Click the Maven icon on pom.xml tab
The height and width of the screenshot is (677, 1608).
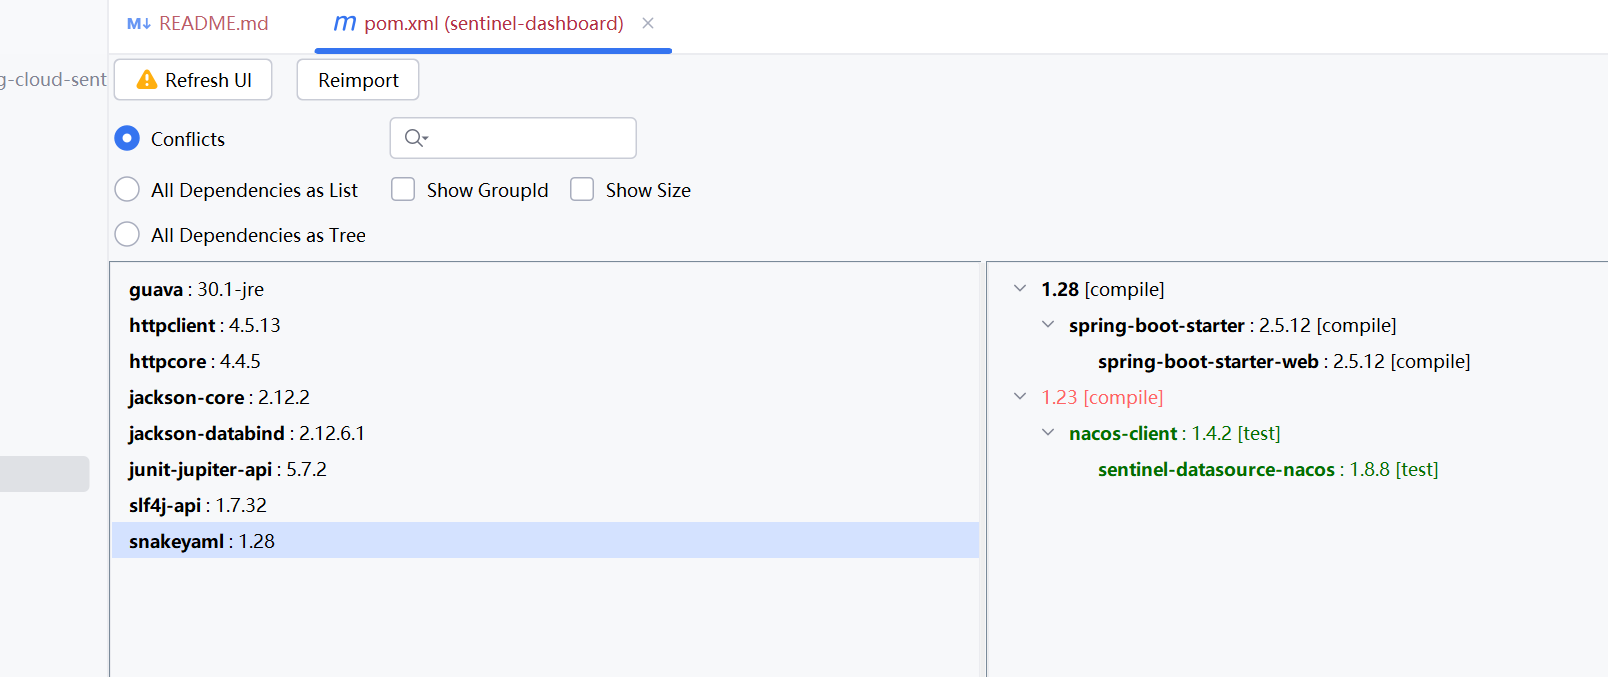pyautogui.click(x=344, y=23)
